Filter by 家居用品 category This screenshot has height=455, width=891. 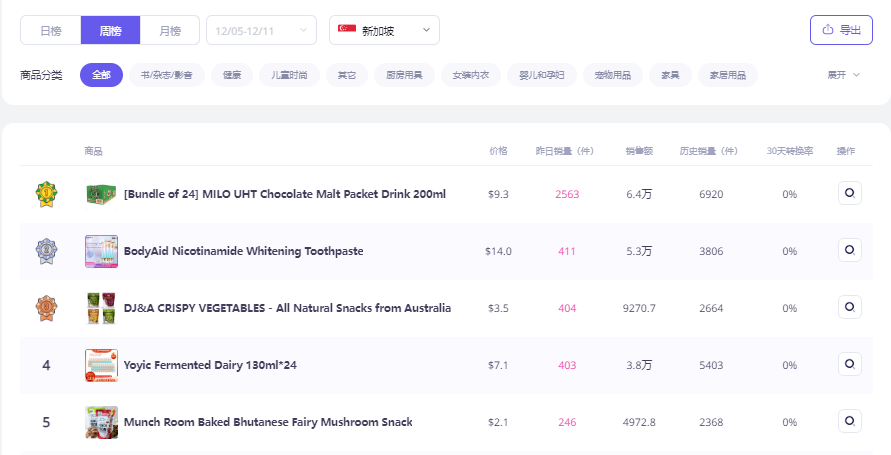(x=727, y=75)
